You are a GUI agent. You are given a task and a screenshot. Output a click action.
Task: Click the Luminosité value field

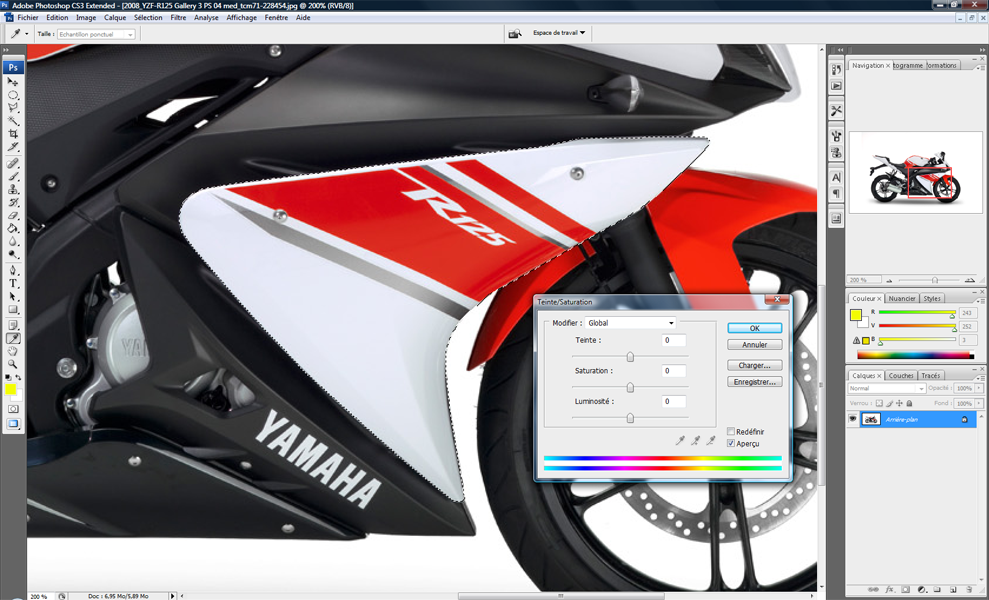674,401
